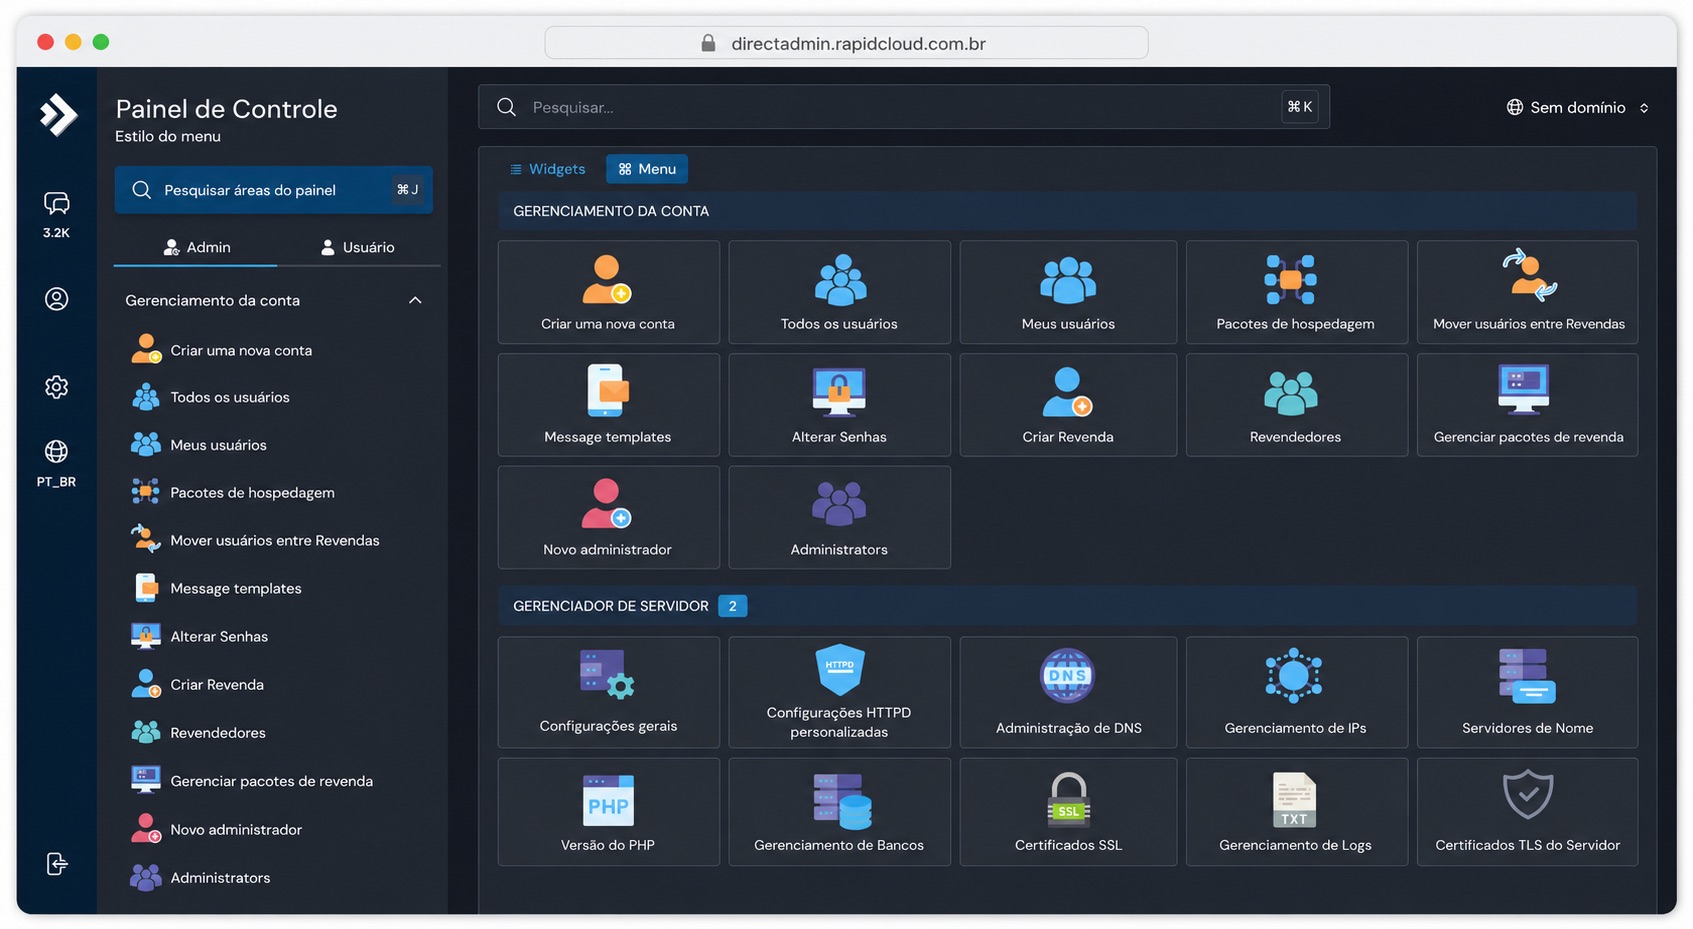Screen dimensions: 1693x929
Task: Switch to the Widgets tab
Action: 547,169
